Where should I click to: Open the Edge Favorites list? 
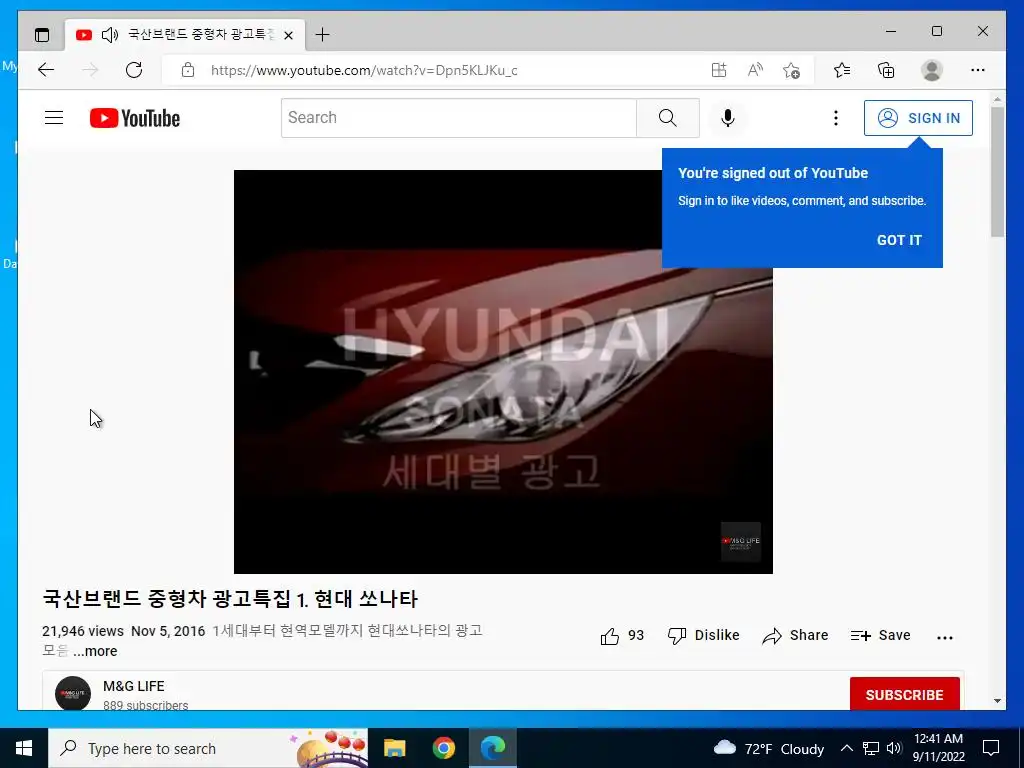tap(842, 70)
